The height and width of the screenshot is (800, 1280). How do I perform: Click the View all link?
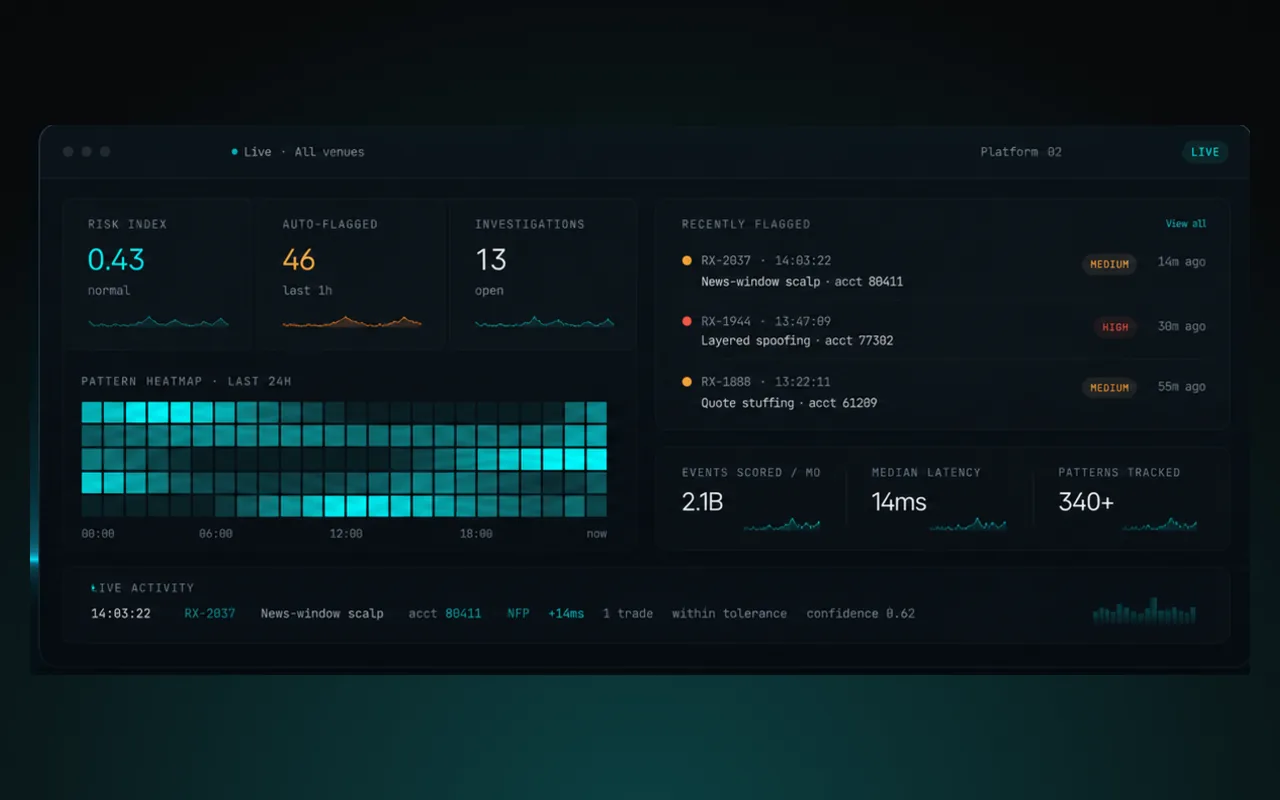click(1185, 224)
